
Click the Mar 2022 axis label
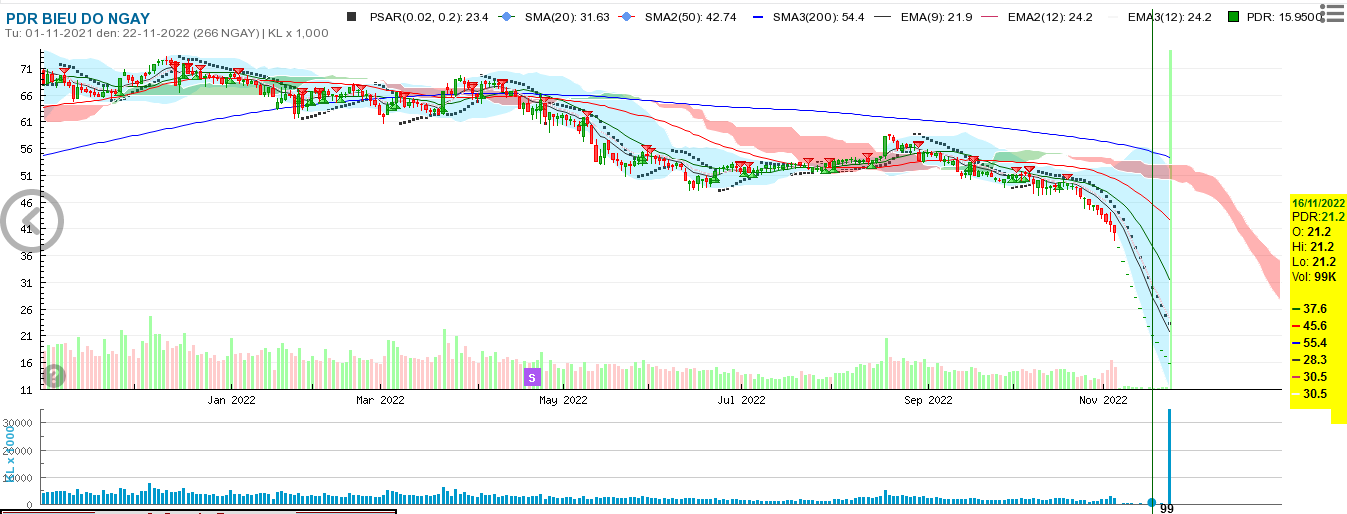380,401
